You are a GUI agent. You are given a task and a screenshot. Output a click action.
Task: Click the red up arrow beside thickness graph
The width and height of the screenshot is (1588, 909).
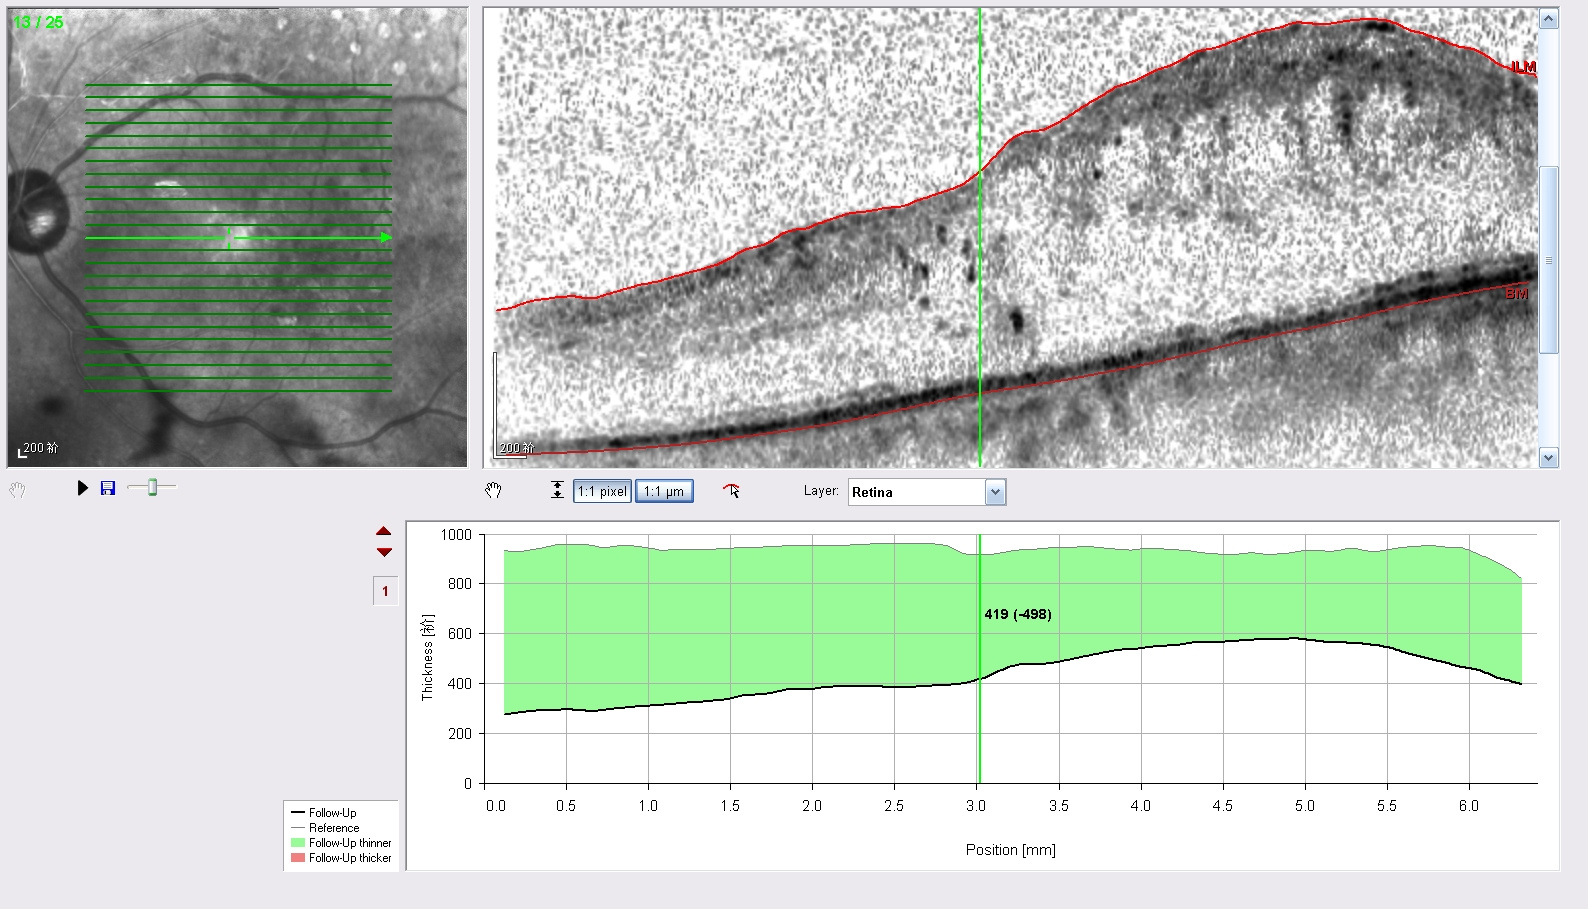(384, 531)
